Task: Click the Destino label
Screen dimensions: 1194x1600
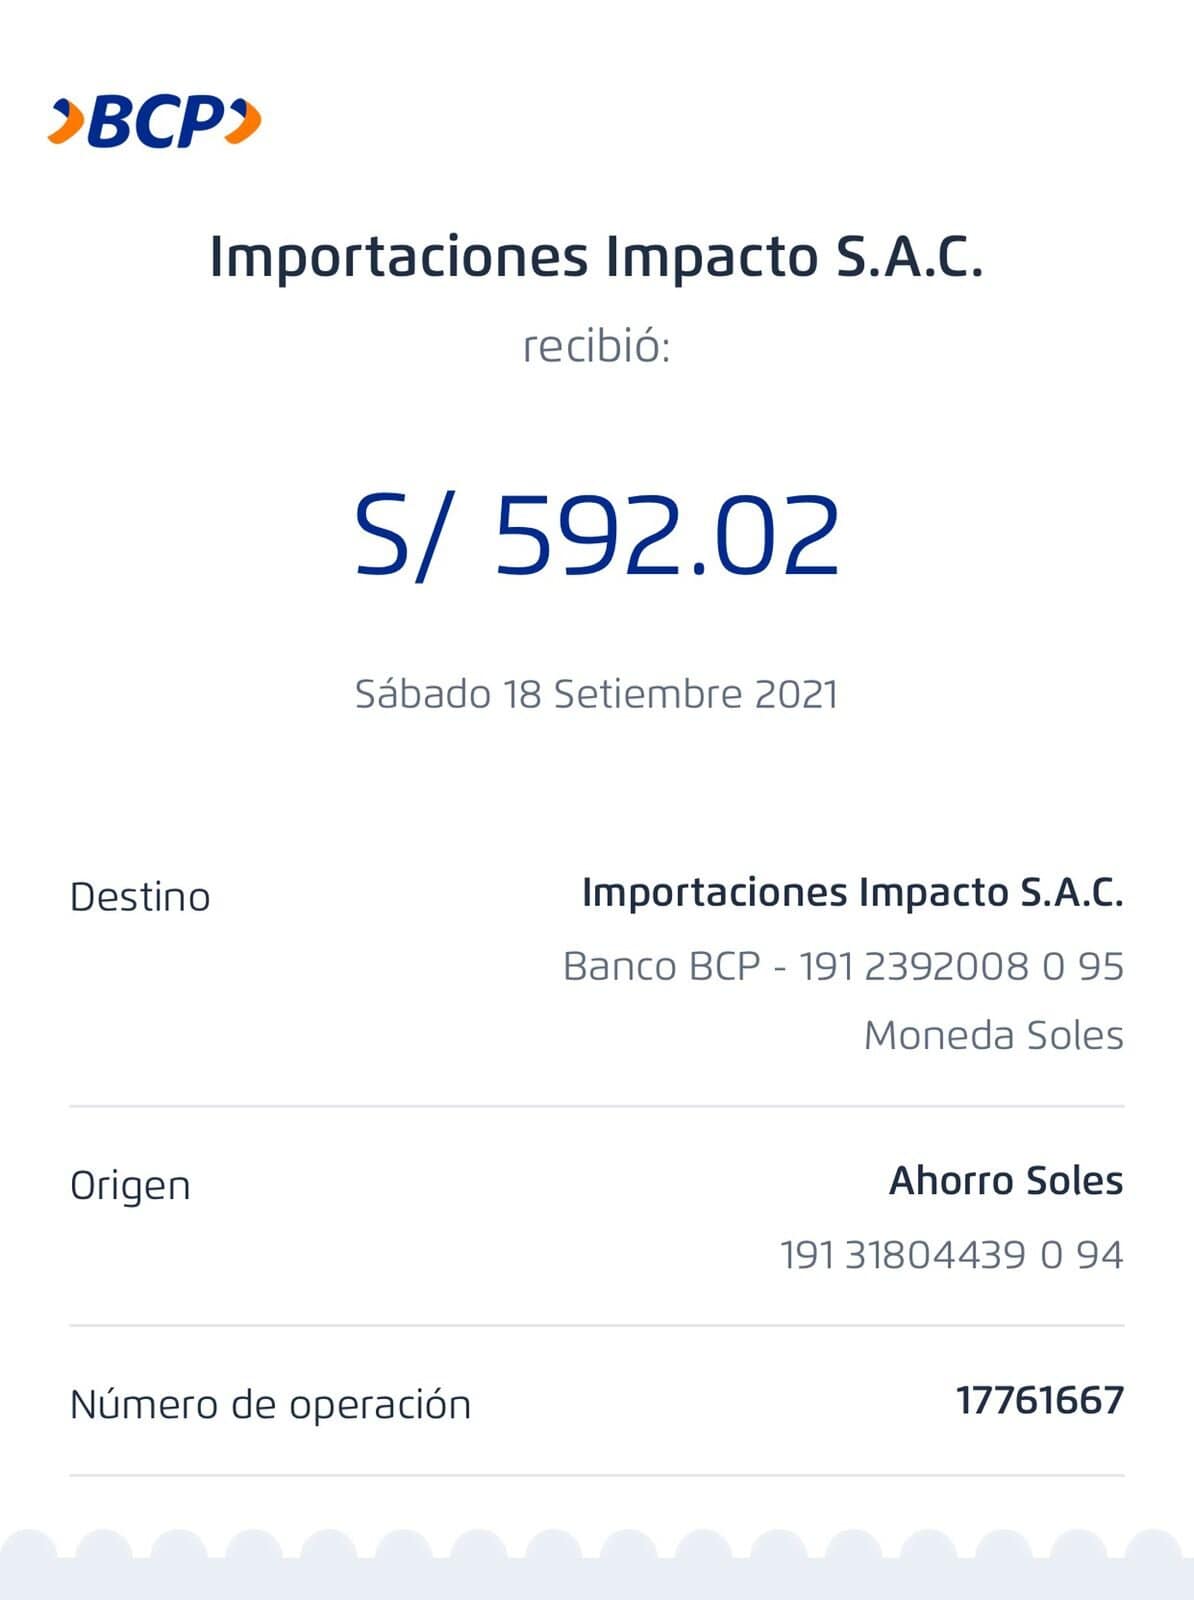Action: pos(140,897)
